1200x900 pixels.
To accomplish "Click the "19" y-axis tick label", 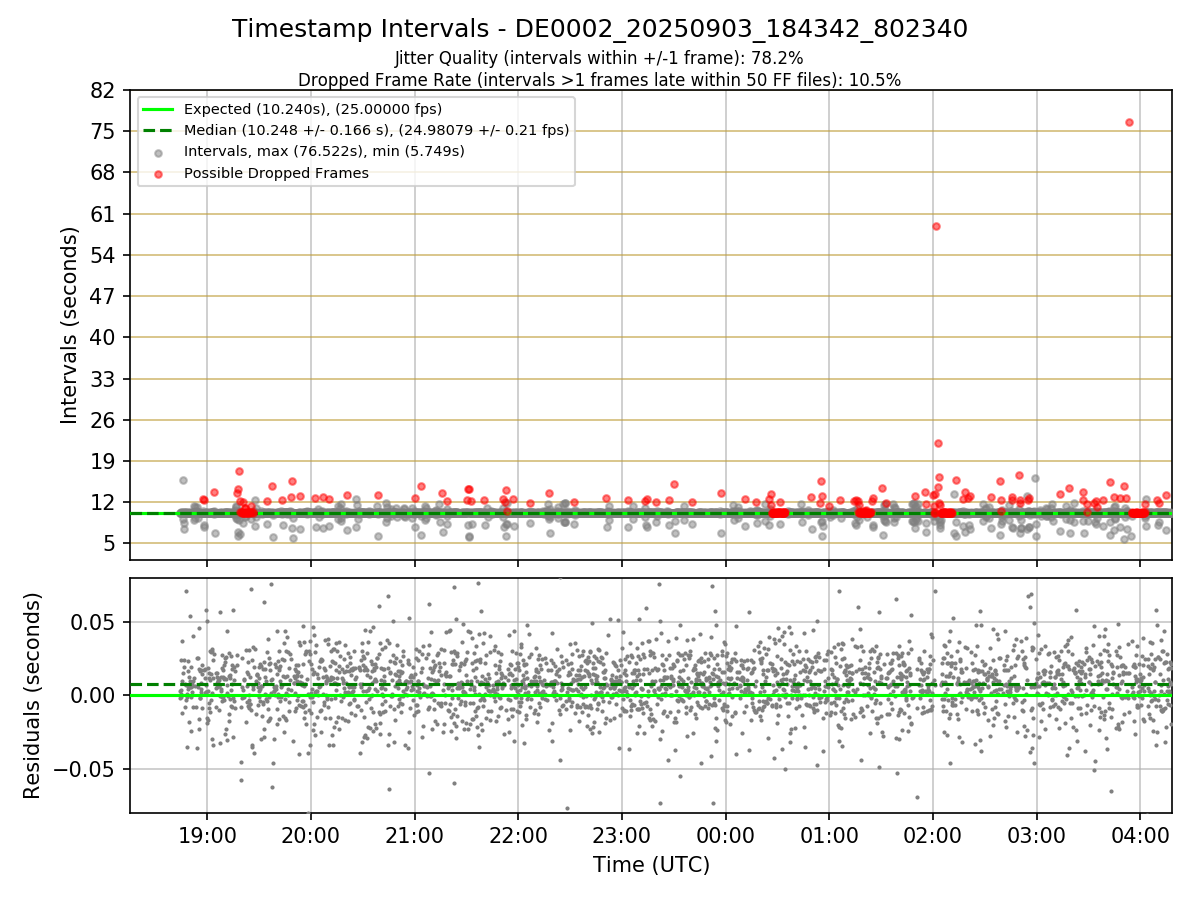I will coord(105,461).
